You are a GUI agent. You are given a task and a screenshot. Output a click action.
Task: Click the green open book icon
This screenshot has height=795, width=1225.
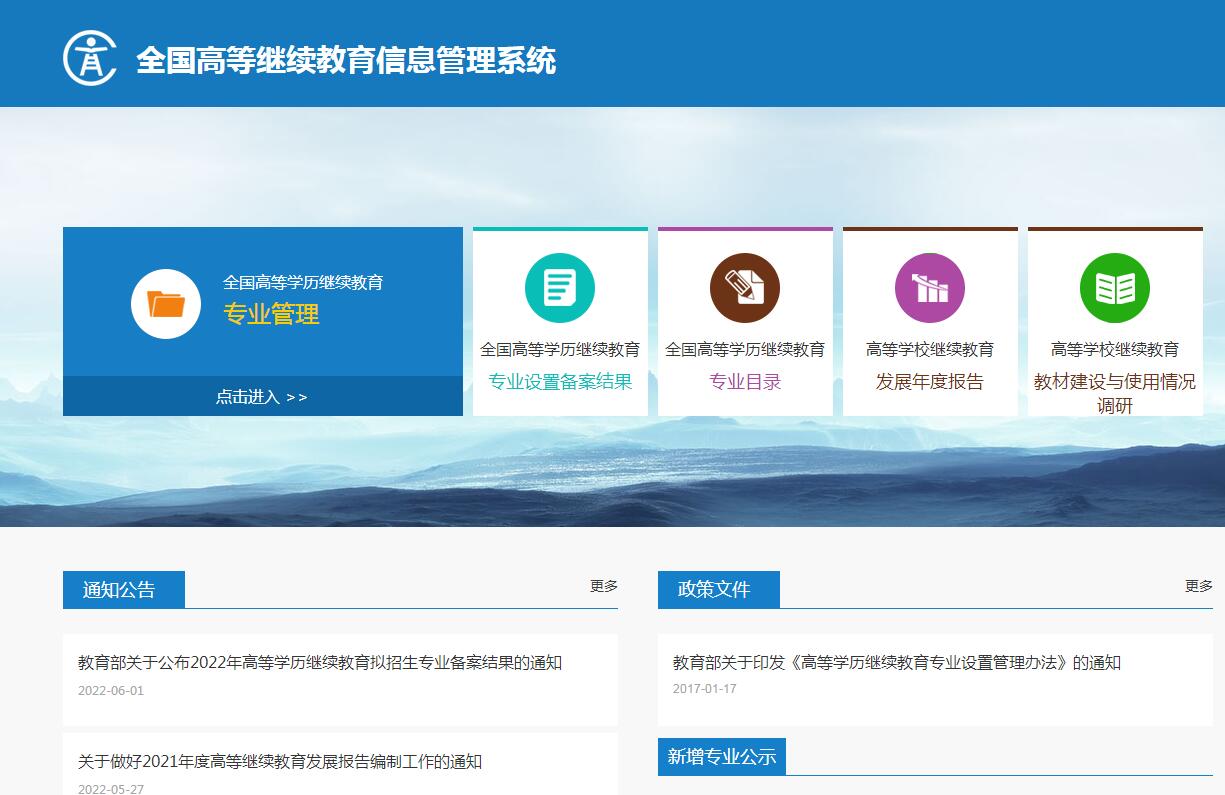coord(1115,288)
